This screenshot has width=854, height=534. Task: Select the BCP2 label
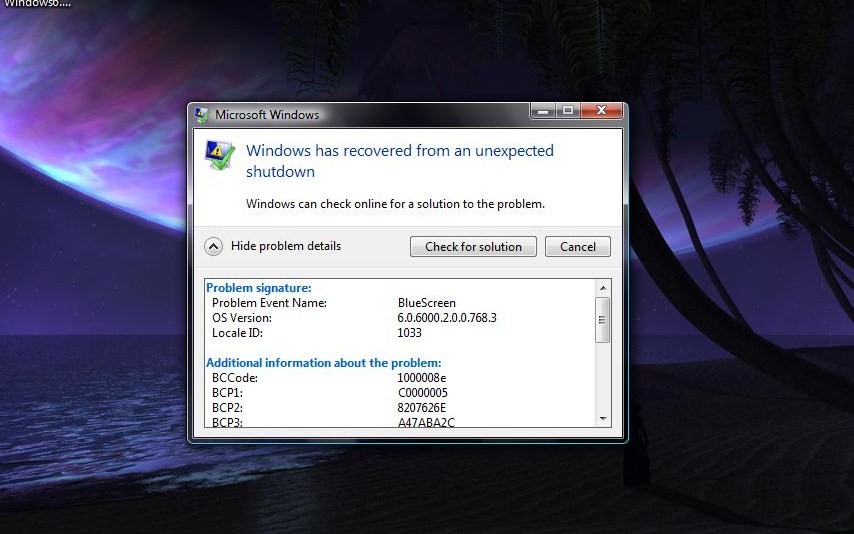coord(228,408)
